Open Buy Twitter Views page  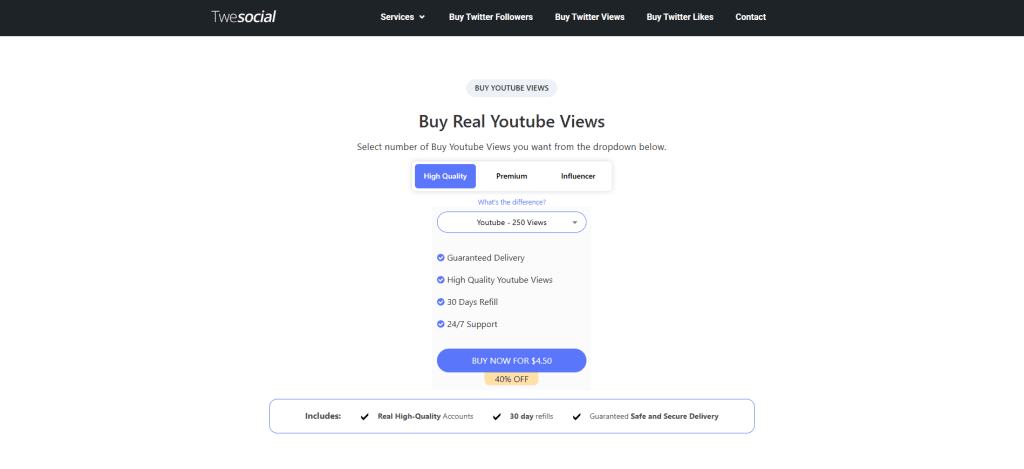[x=590, y=17]
